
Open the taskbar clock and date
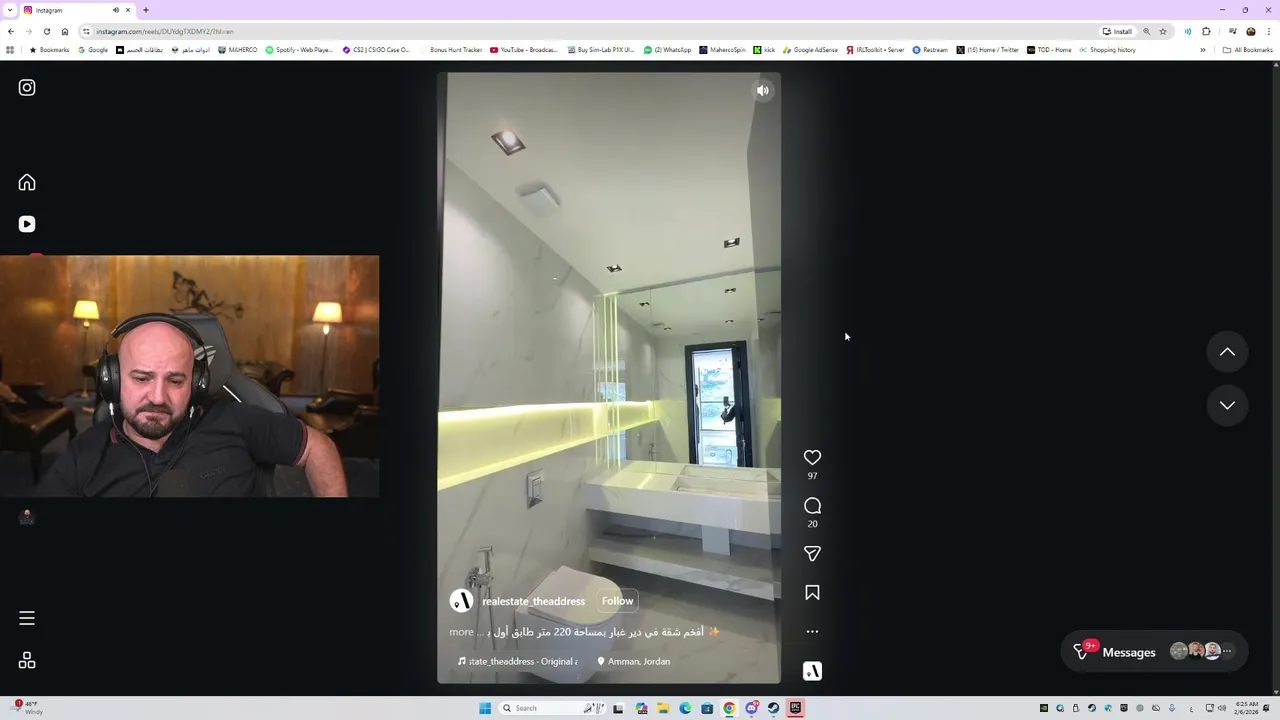[1246, 708]
